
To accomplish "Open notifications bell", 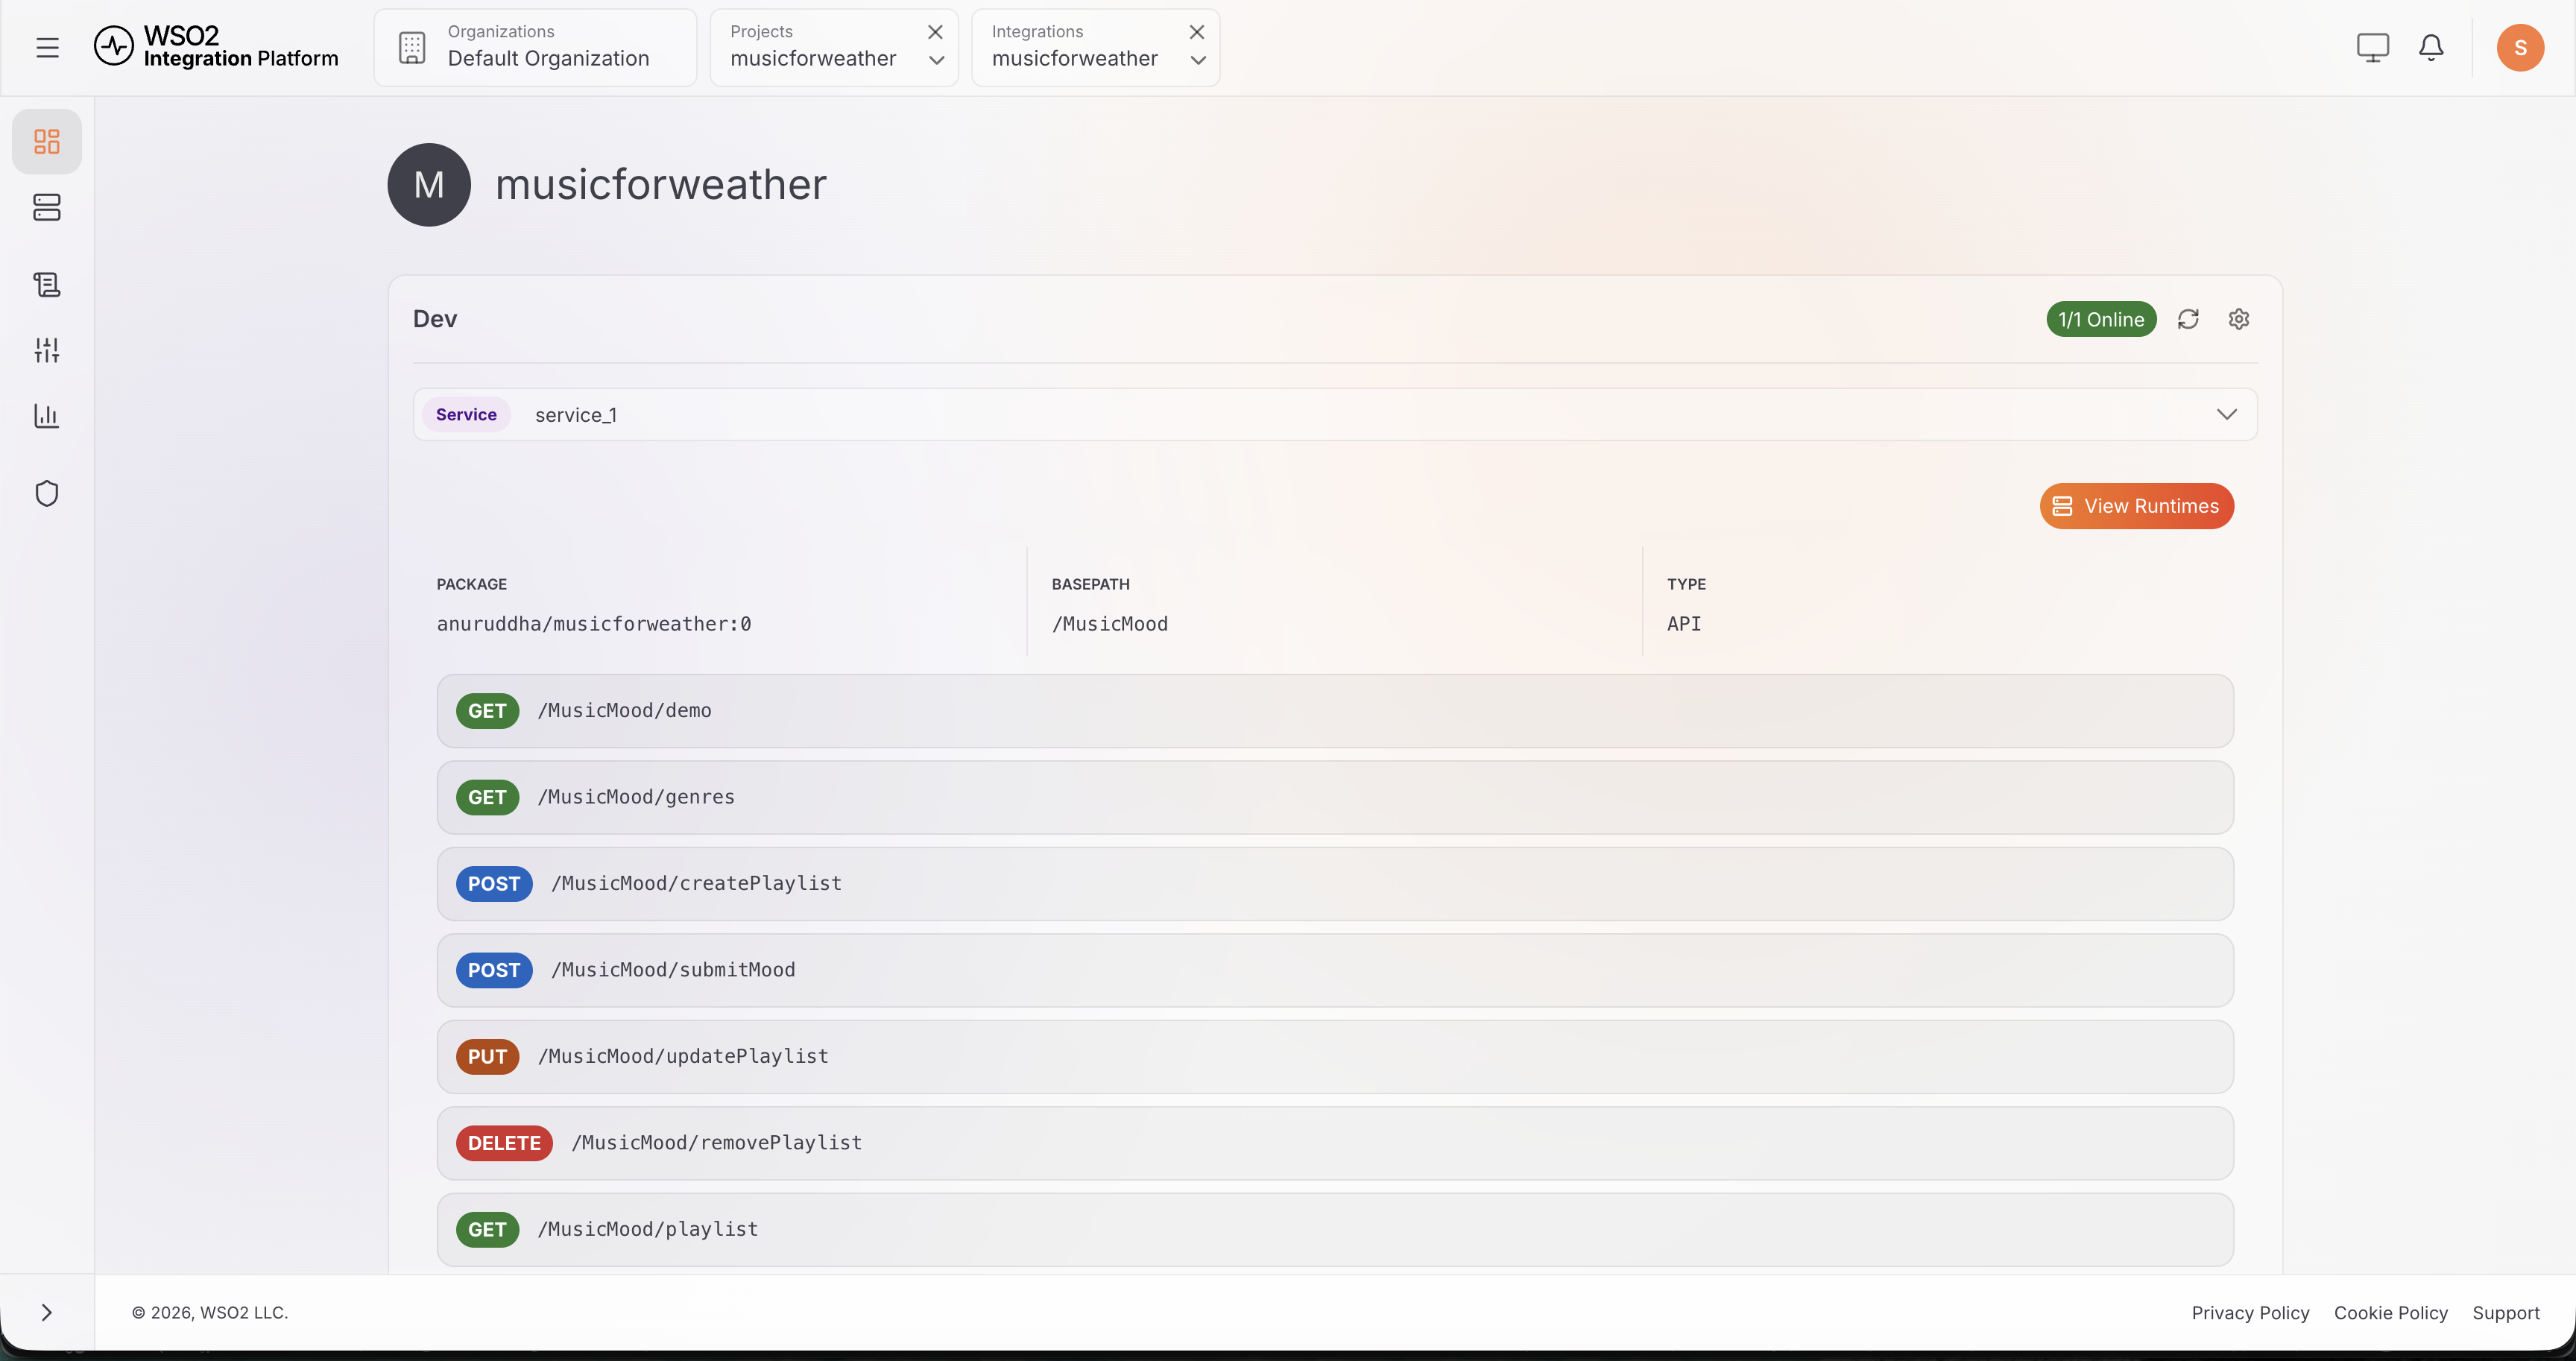I will coord(2431,47).
